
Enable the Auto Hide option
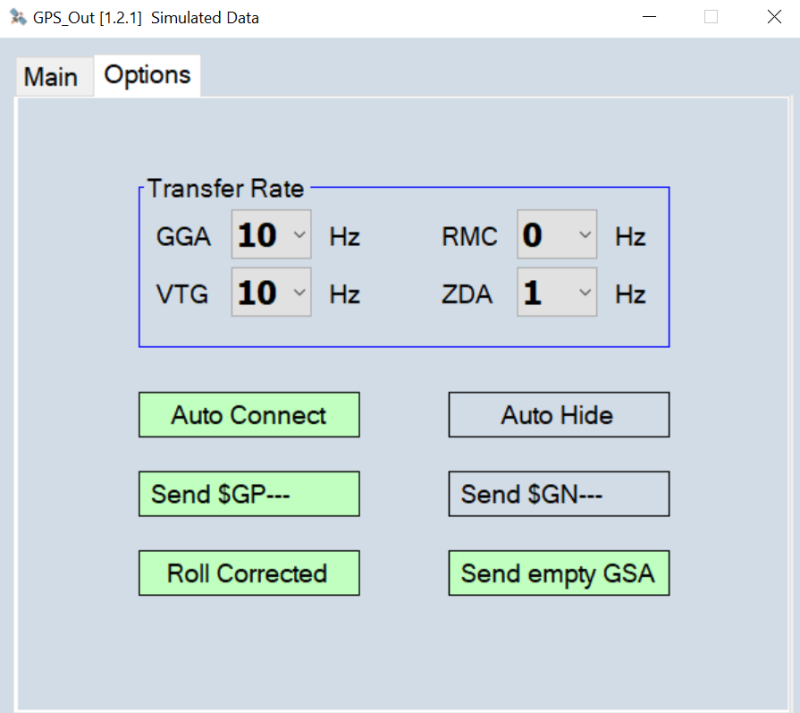[x=558, y=415]
